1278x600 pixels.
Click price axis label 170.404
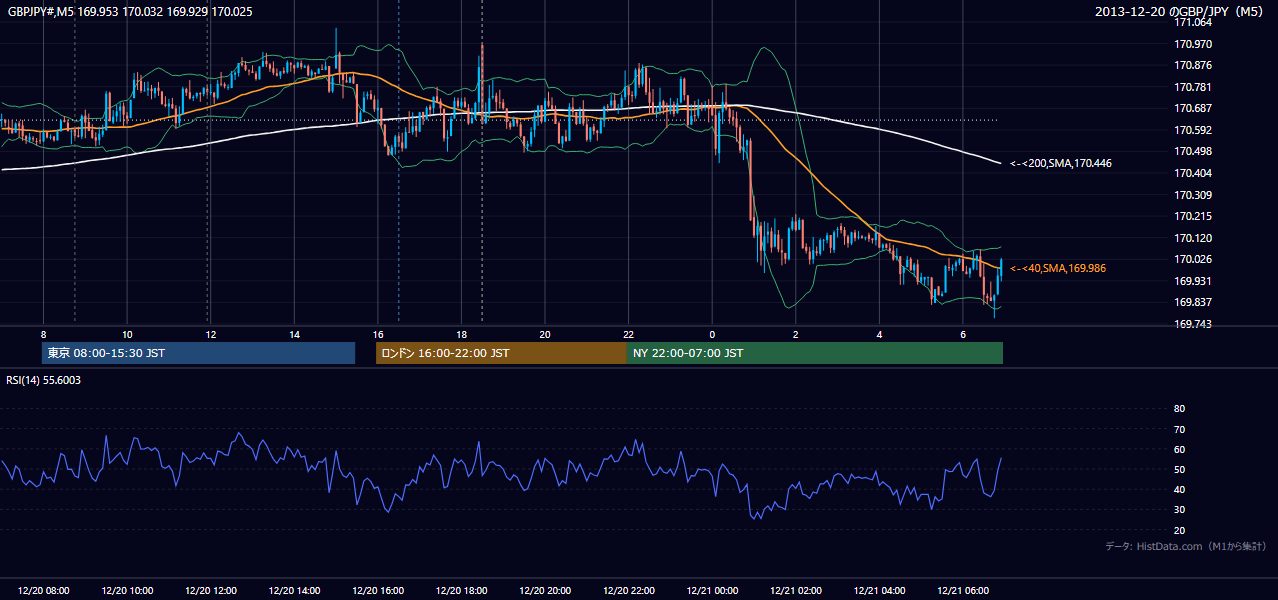1192,173
